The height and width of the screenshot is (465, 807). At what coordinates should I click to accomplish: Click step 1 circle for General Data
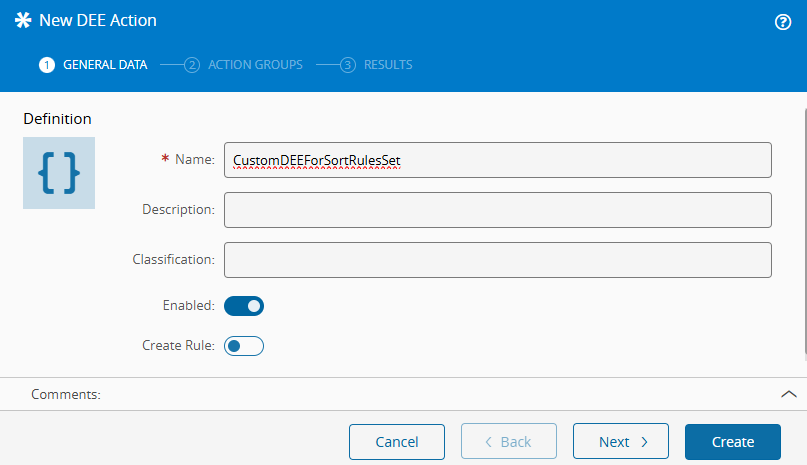[46, 65]
